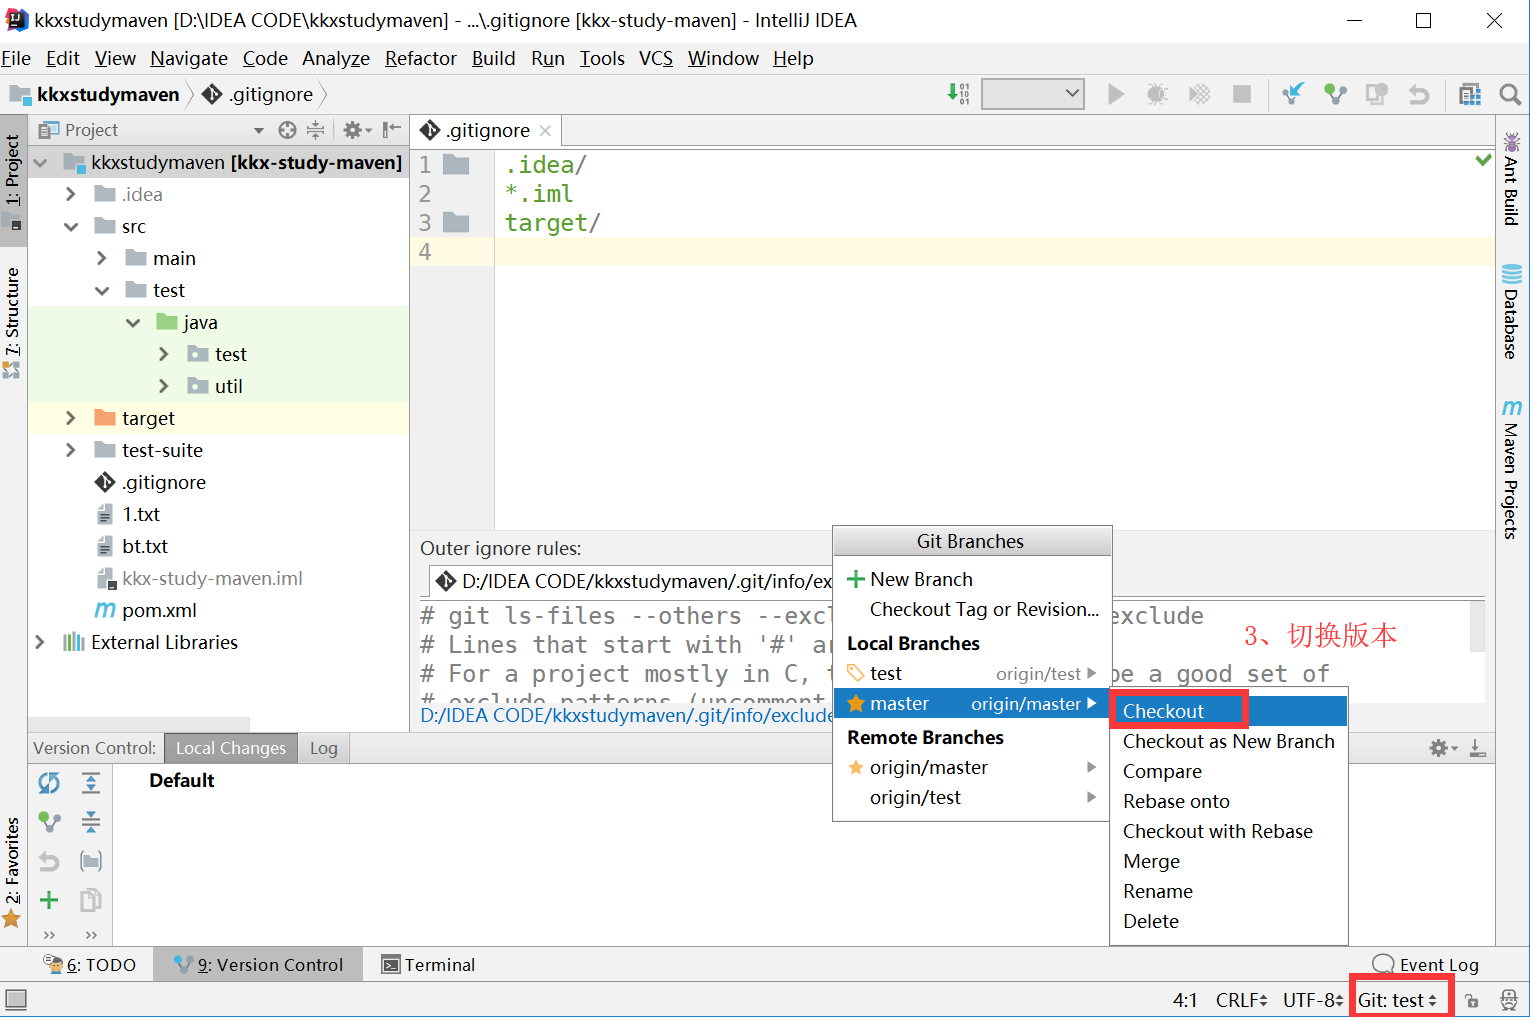This screenshot has height=1017, width=1530.
Task: Open Project Structure toolbar icon
Action: click(x=1469, y=94)
